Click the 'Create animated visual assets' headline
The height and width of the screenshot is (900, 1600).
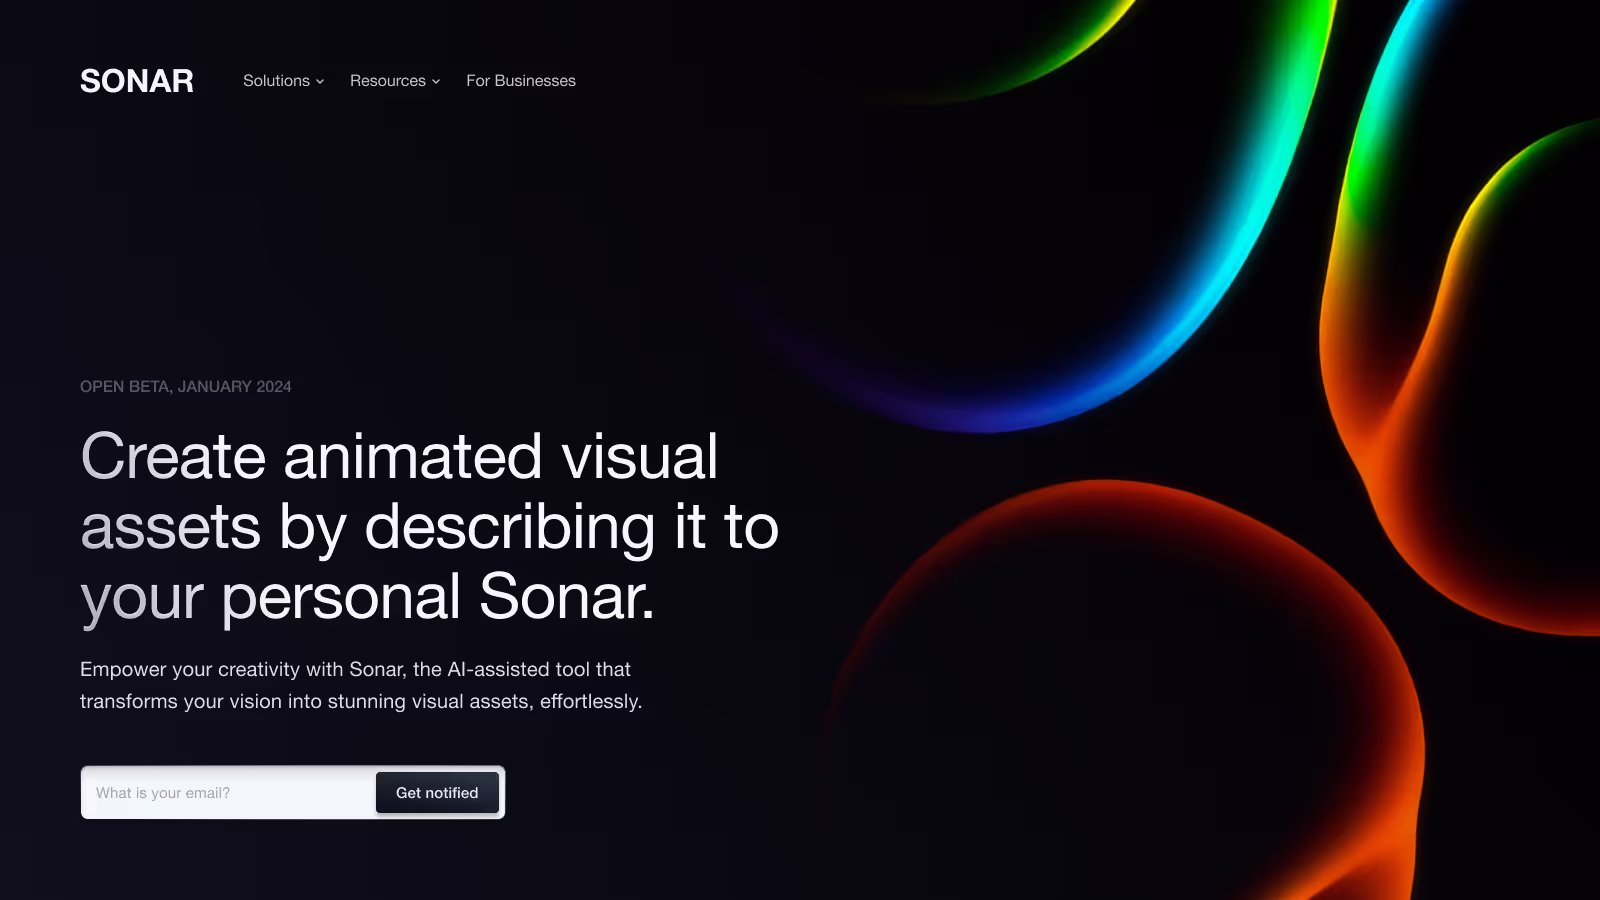pos(429,527)
